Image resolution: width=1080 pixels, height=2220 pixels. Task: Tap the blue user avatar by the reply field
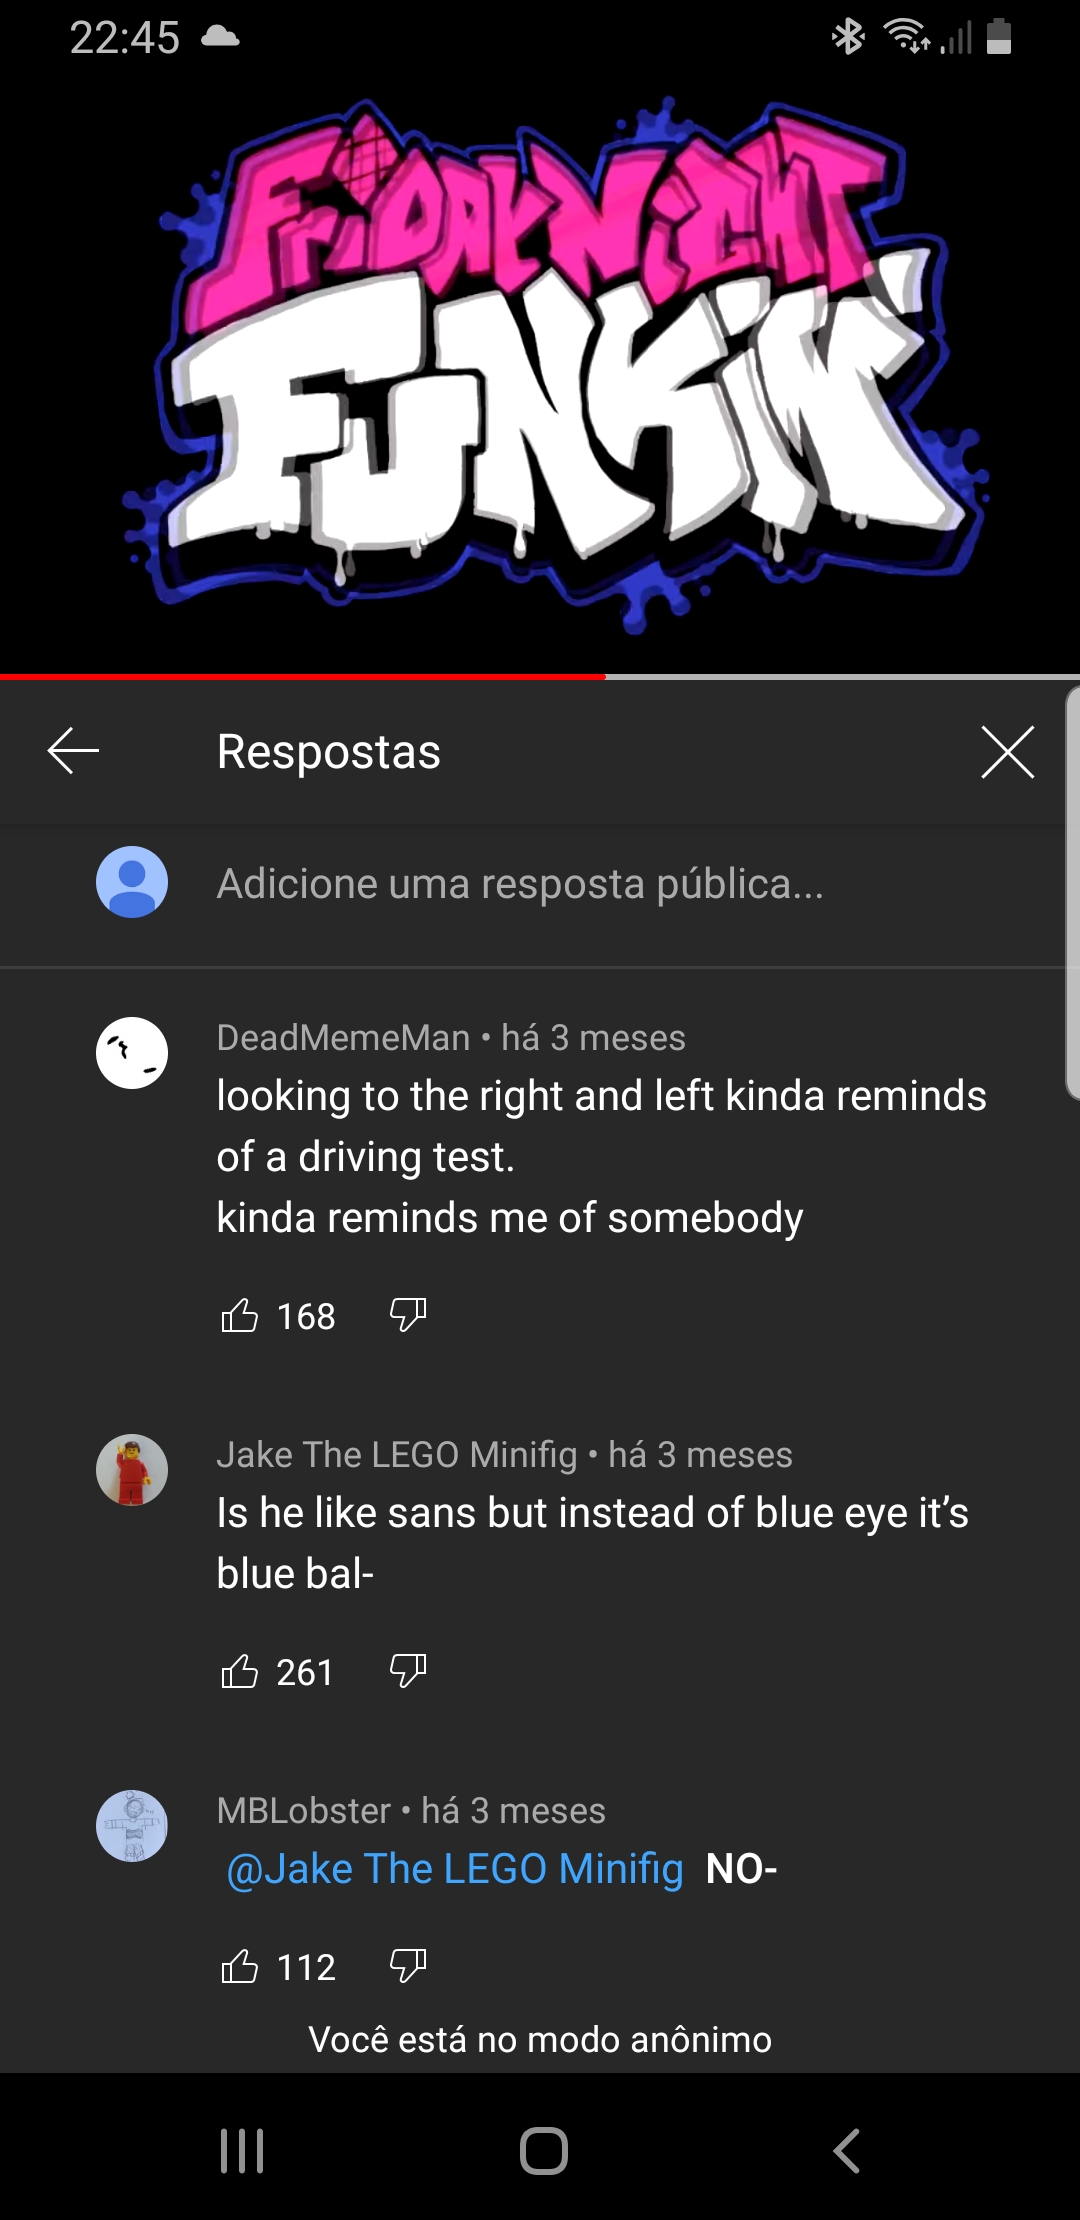(132, 882)
